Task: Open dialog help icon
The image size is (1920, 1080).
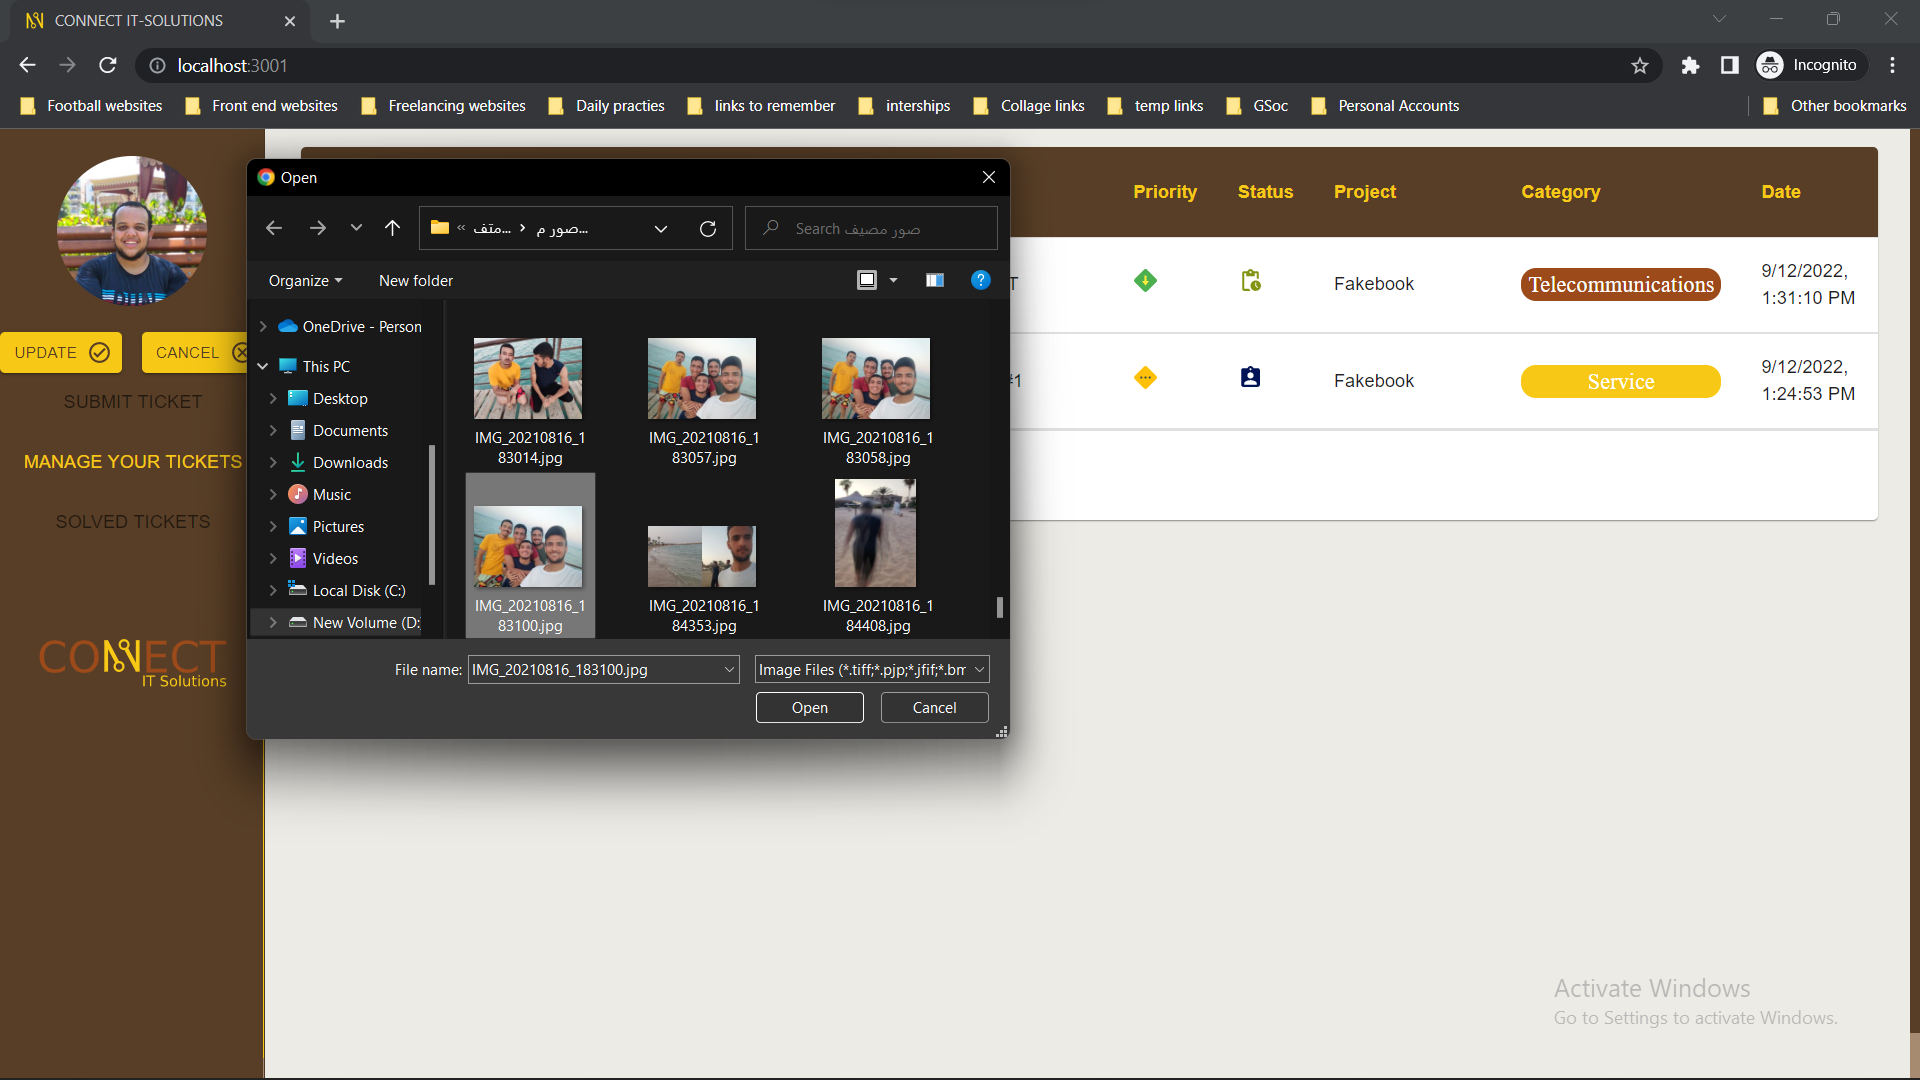Action: [981, 280]
